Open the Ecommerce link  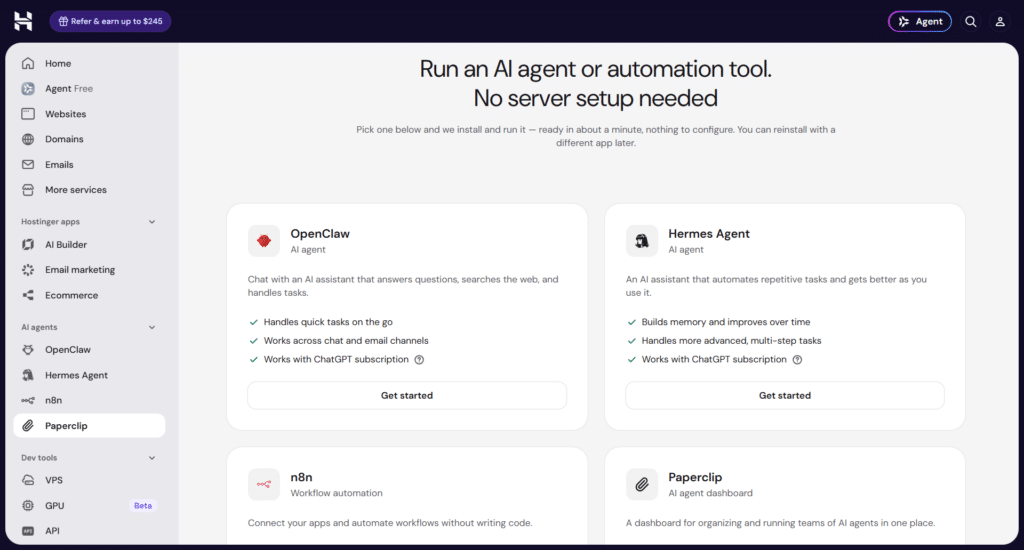[x=71, y=295]
